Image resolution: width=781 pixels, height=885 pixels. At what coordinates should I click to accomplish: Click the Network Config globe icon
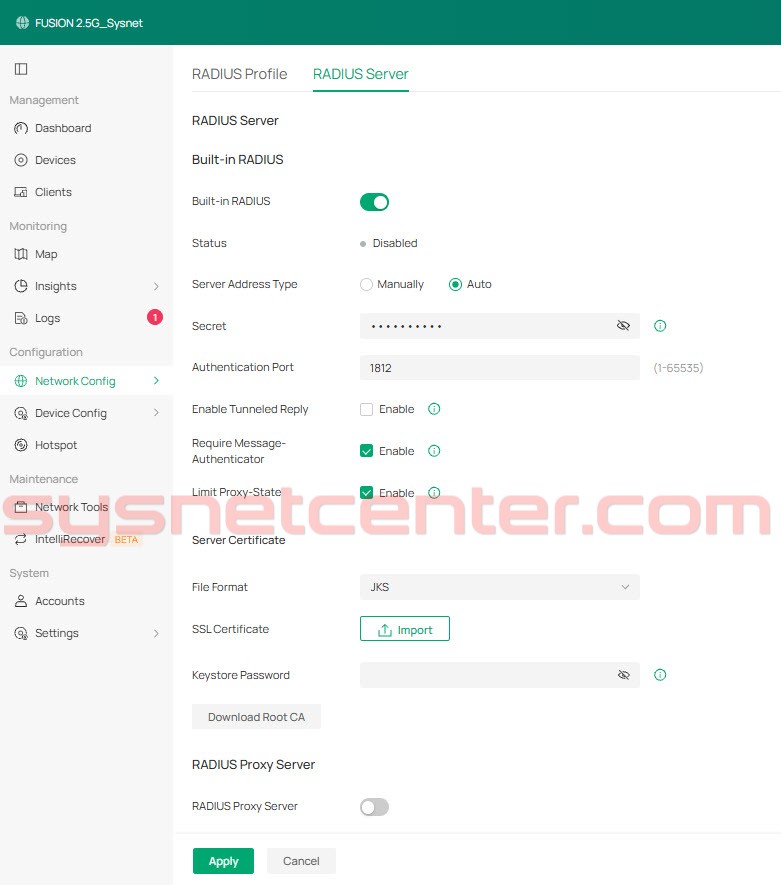click(x=21, y=381)
